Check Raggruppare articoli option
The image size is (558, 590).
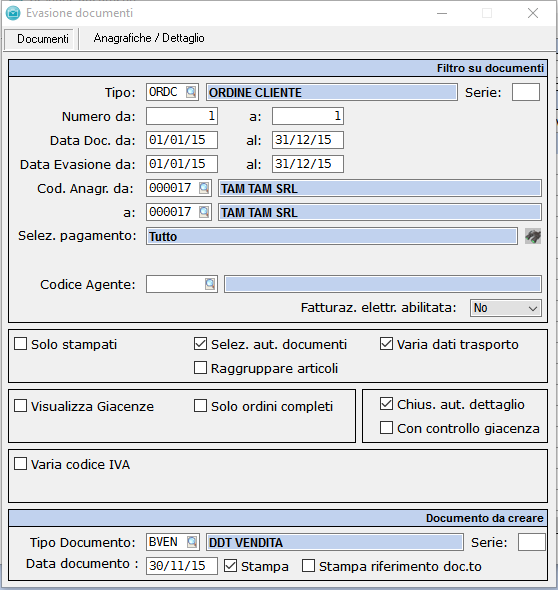click(x=200, y=368)
